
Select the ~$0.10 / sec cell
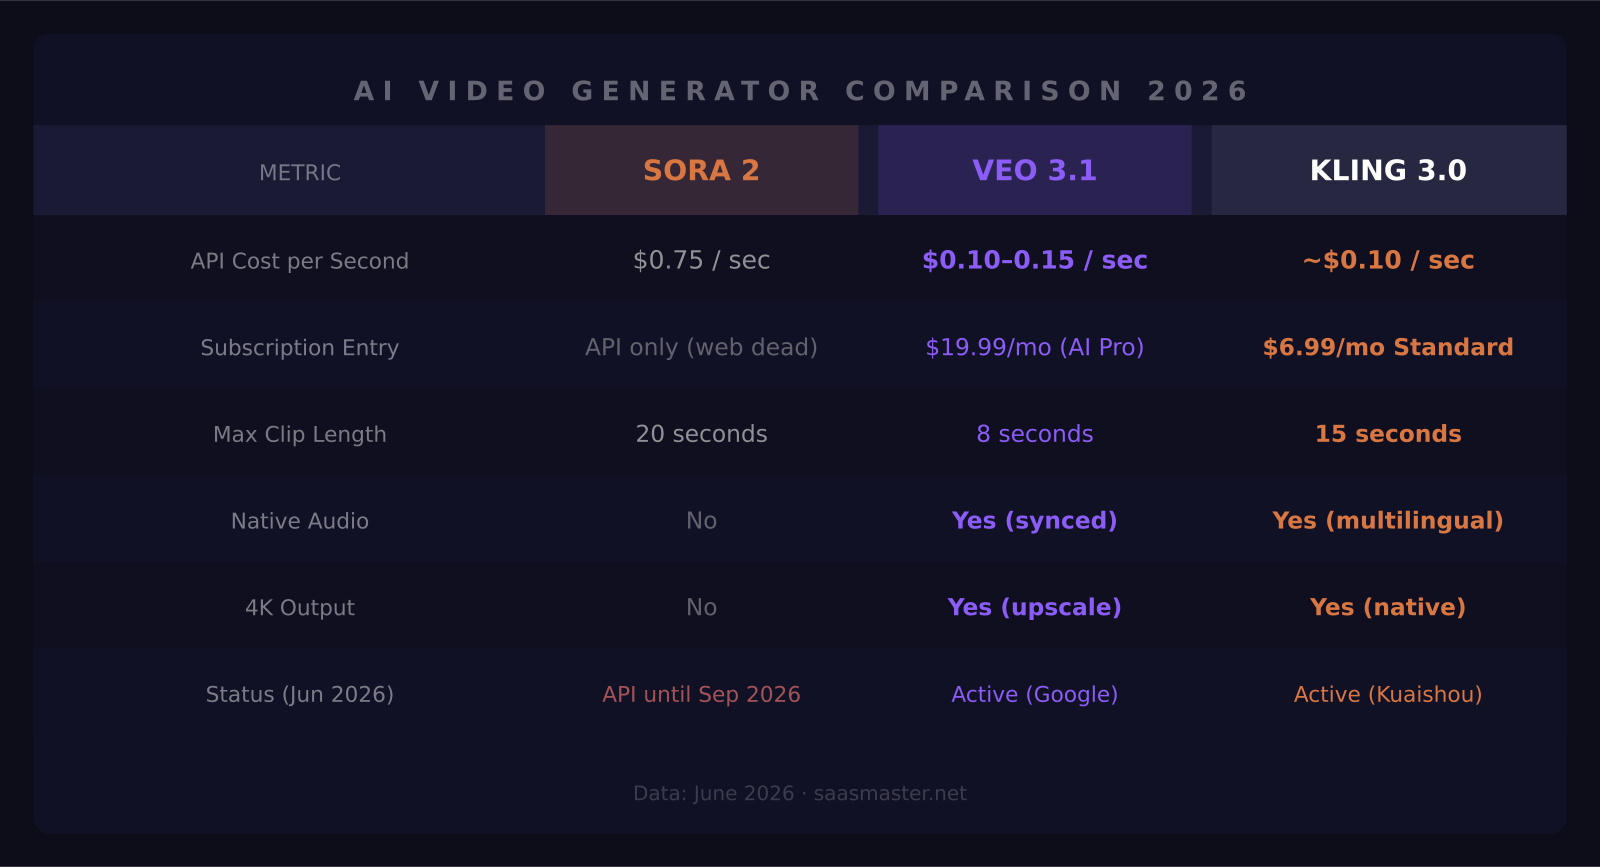1388,260
